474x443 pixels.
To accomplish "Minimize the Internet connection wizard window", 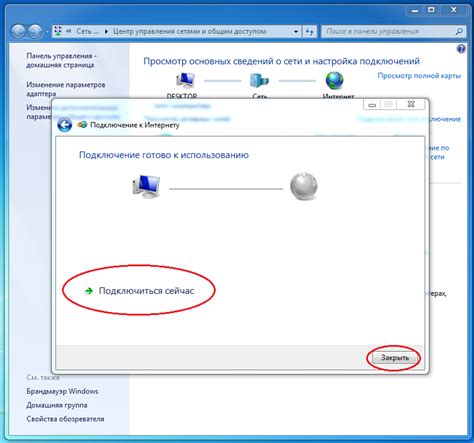I will tap(372, 105).
